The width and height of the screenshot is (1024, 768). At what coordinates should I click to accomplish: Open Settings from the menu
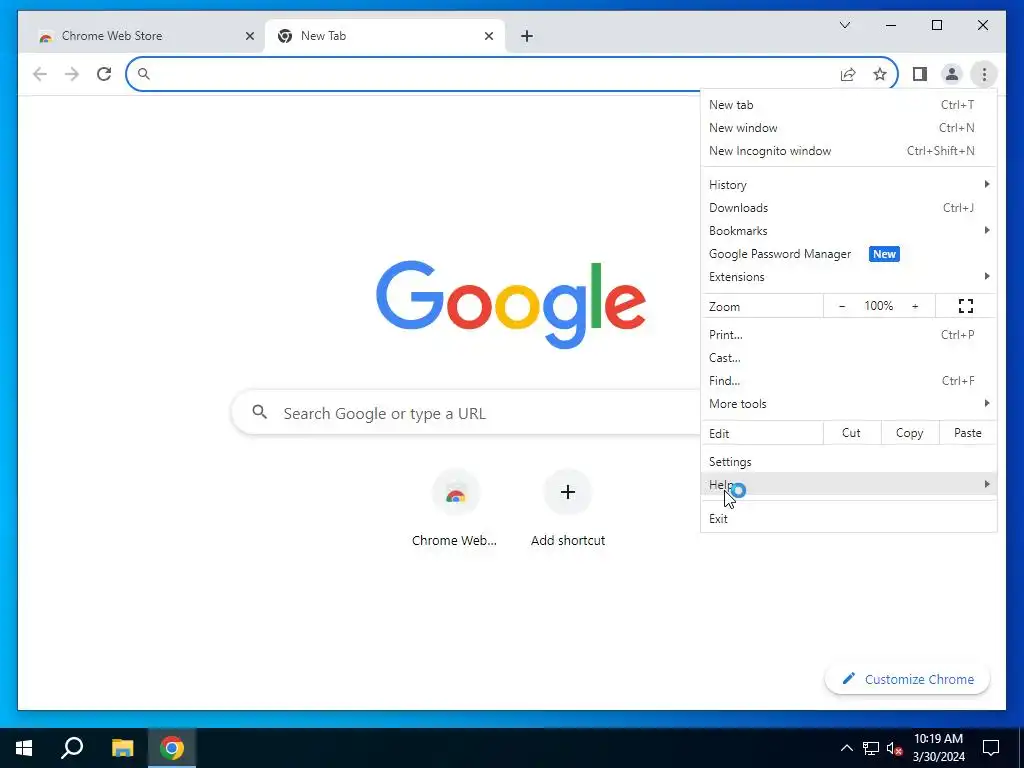coord(848,462)
